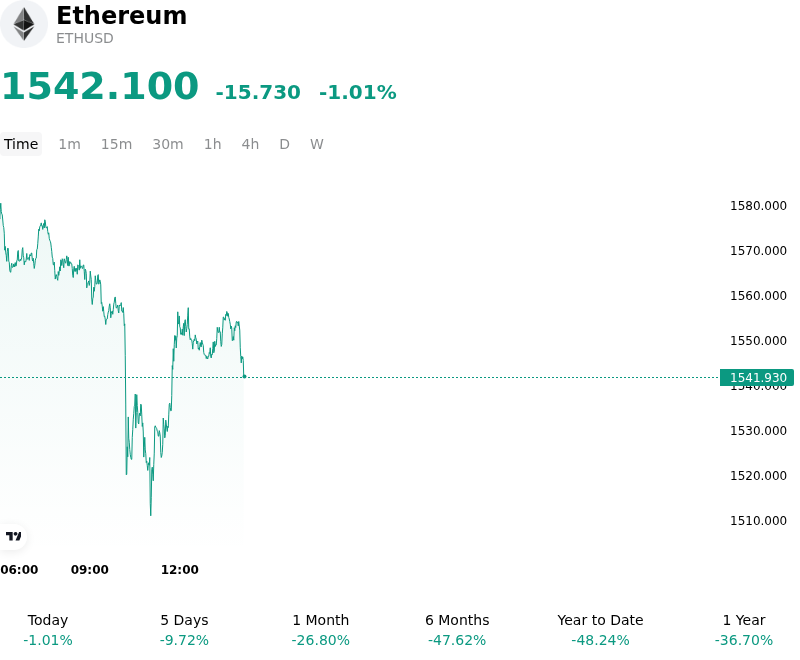Screen dimensions: 800x660
Task: Switch to the 15m interval
Action: click(116, 144)
